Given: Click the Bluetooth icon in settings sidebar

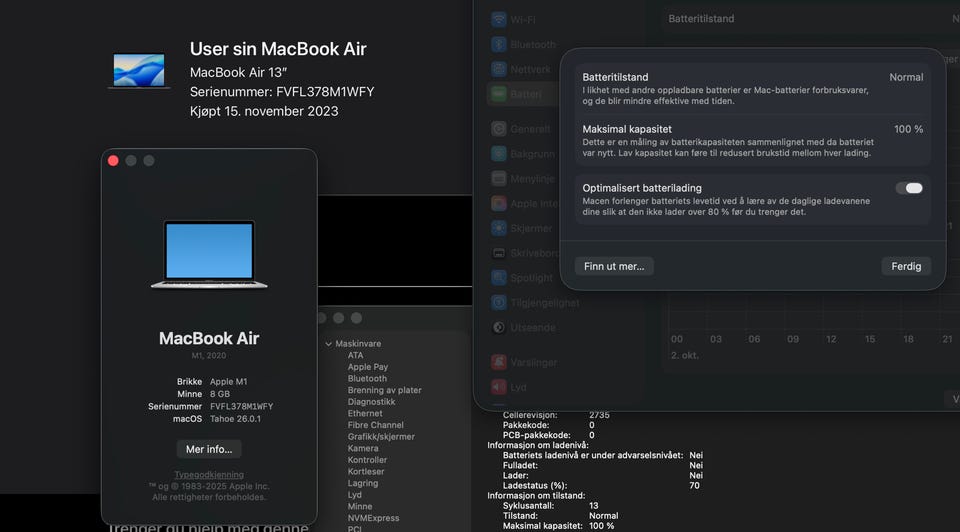Looking at the screenshot, I should (x=499, y=44).
